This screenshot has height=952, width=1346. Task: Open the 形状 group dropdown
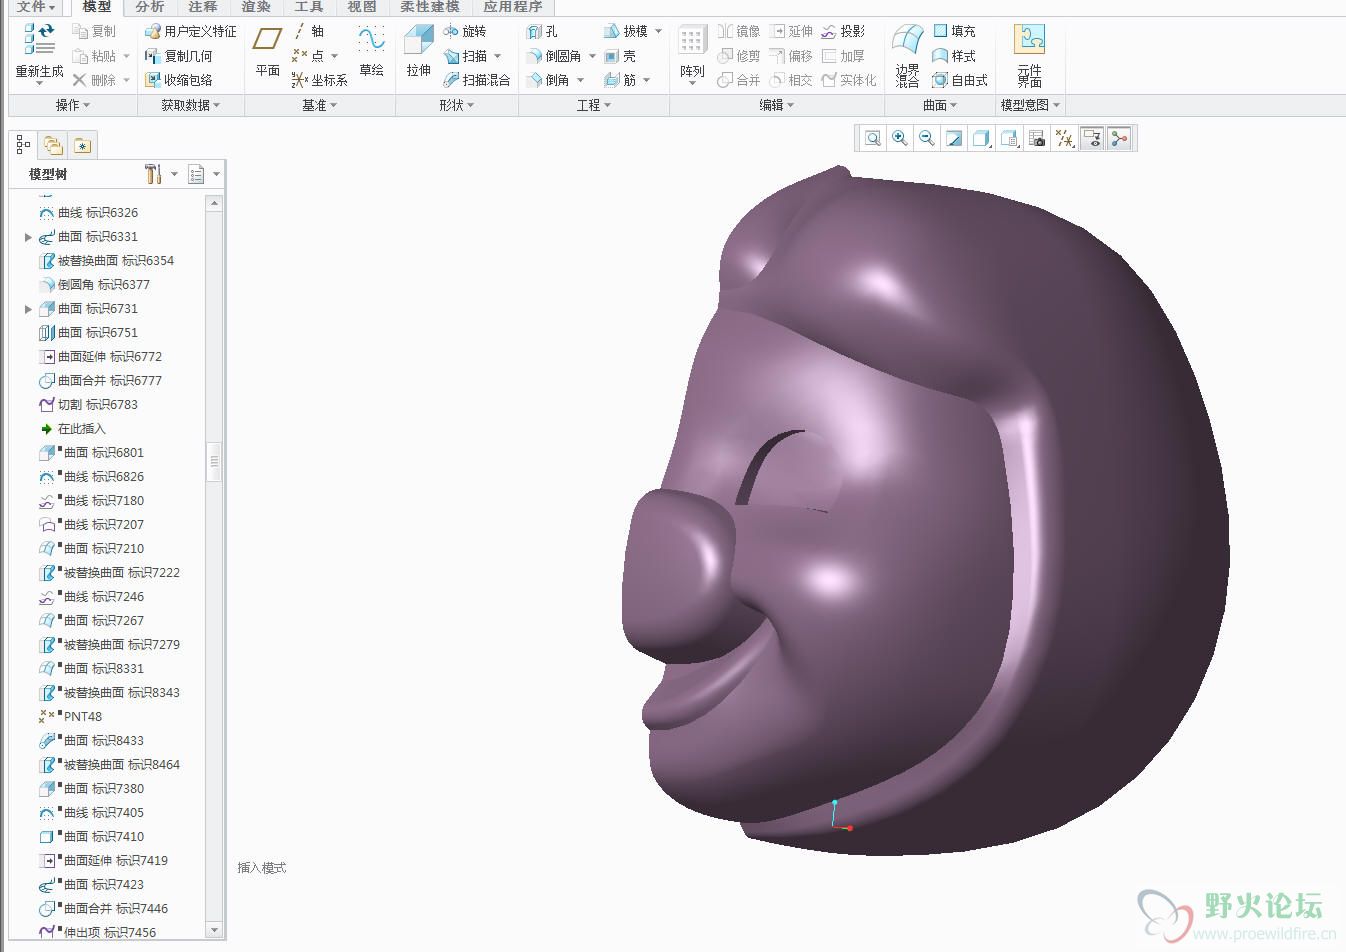tap(457, 105)
